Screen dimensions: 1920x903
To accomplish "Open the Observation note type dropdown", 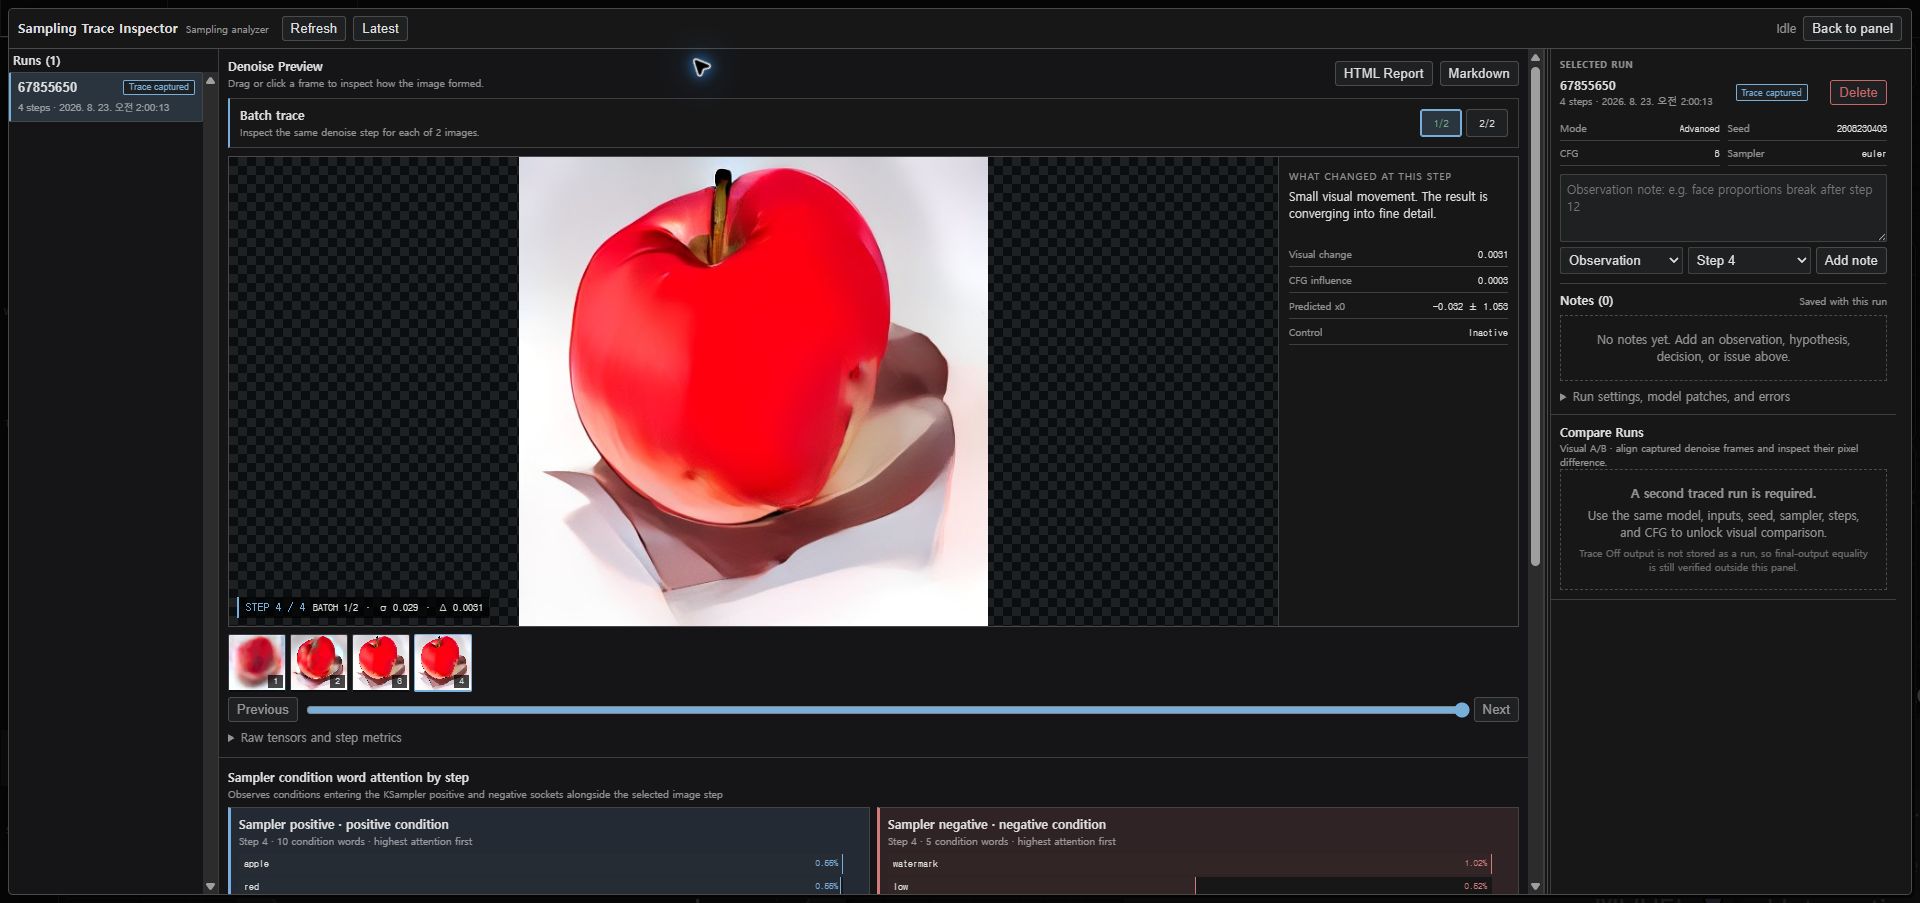I will tap(1621, 261).
